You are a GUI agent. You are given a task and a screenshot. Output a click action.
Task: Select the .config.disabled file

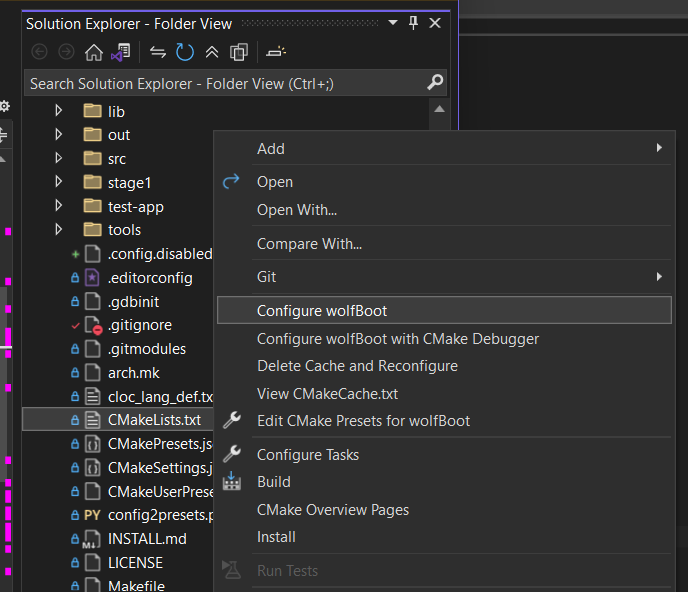[x=160, y=254]
